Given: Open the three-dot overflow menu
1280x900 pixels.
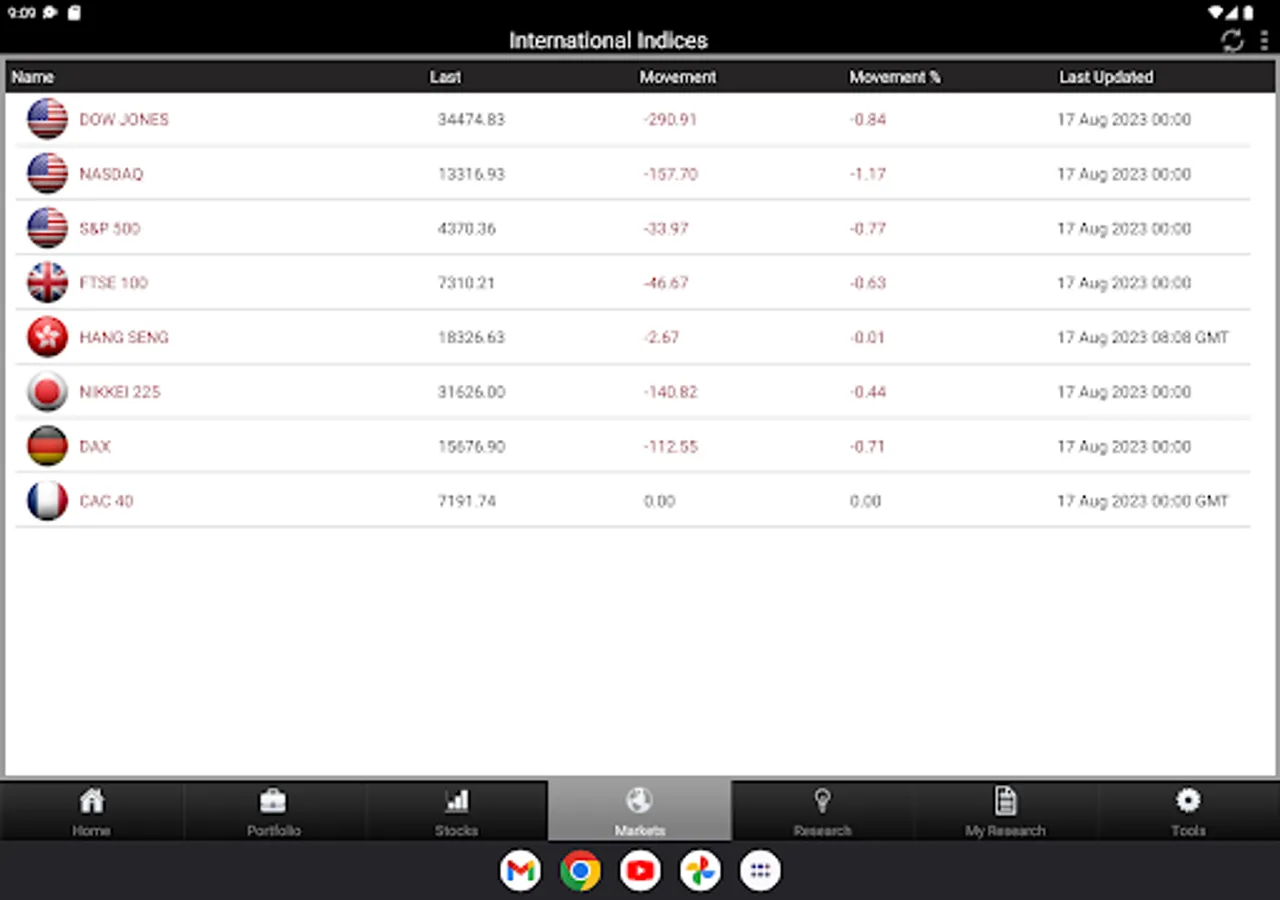Looking at the screenshot, I should pyautogui.click(x=1265, y=41).
